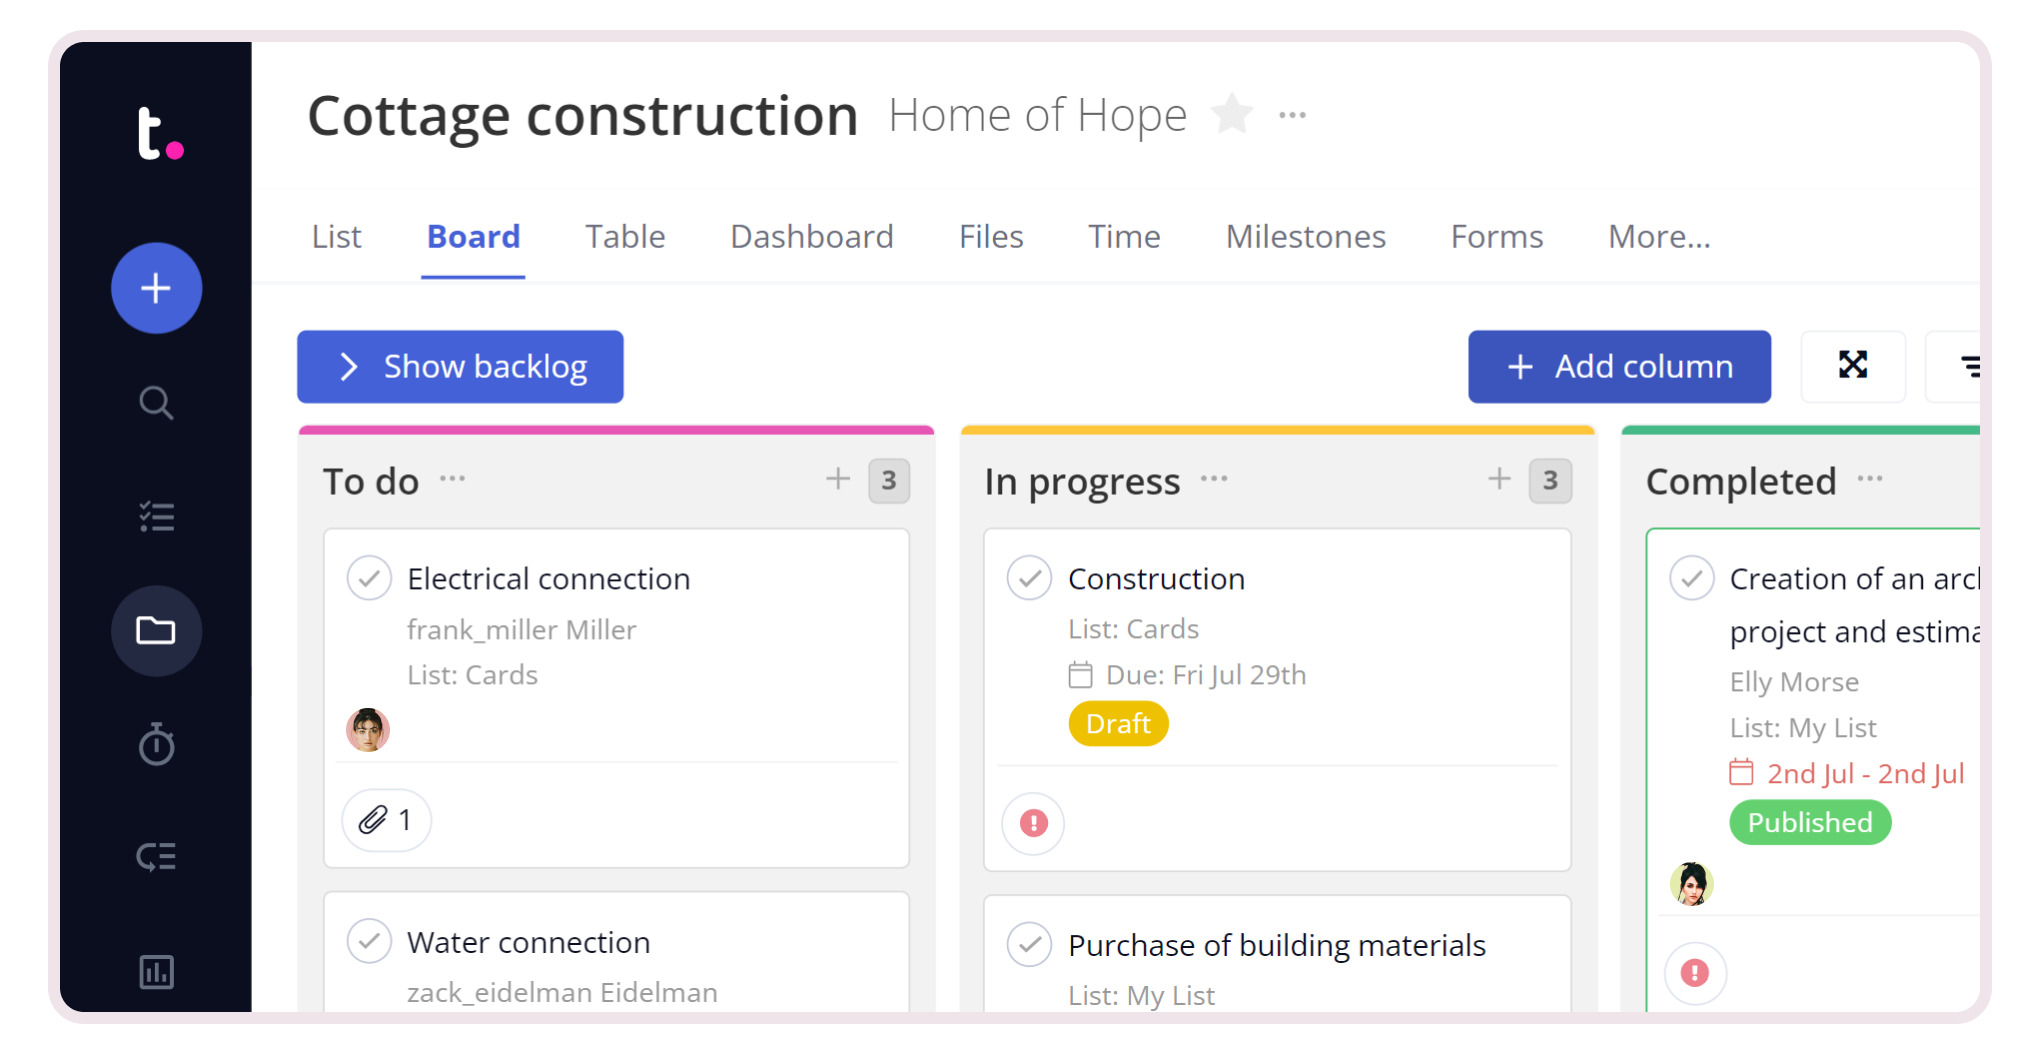Click the avatar on Electrical connection card

368,730
